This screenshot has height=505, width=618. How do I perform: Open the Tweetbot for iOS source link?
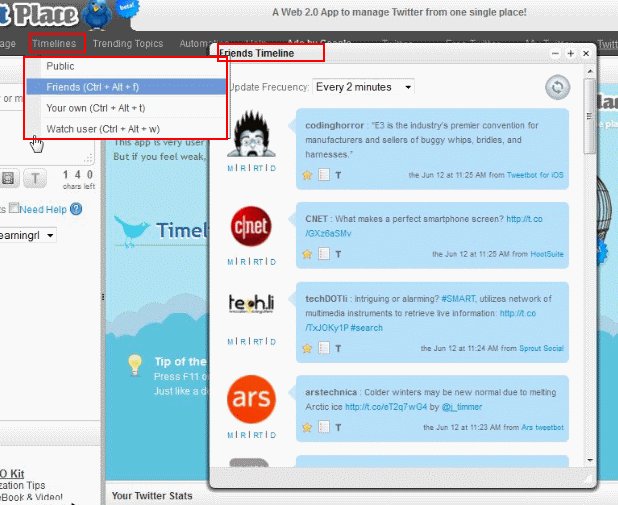pyautogui.click(x=535, y=175)
